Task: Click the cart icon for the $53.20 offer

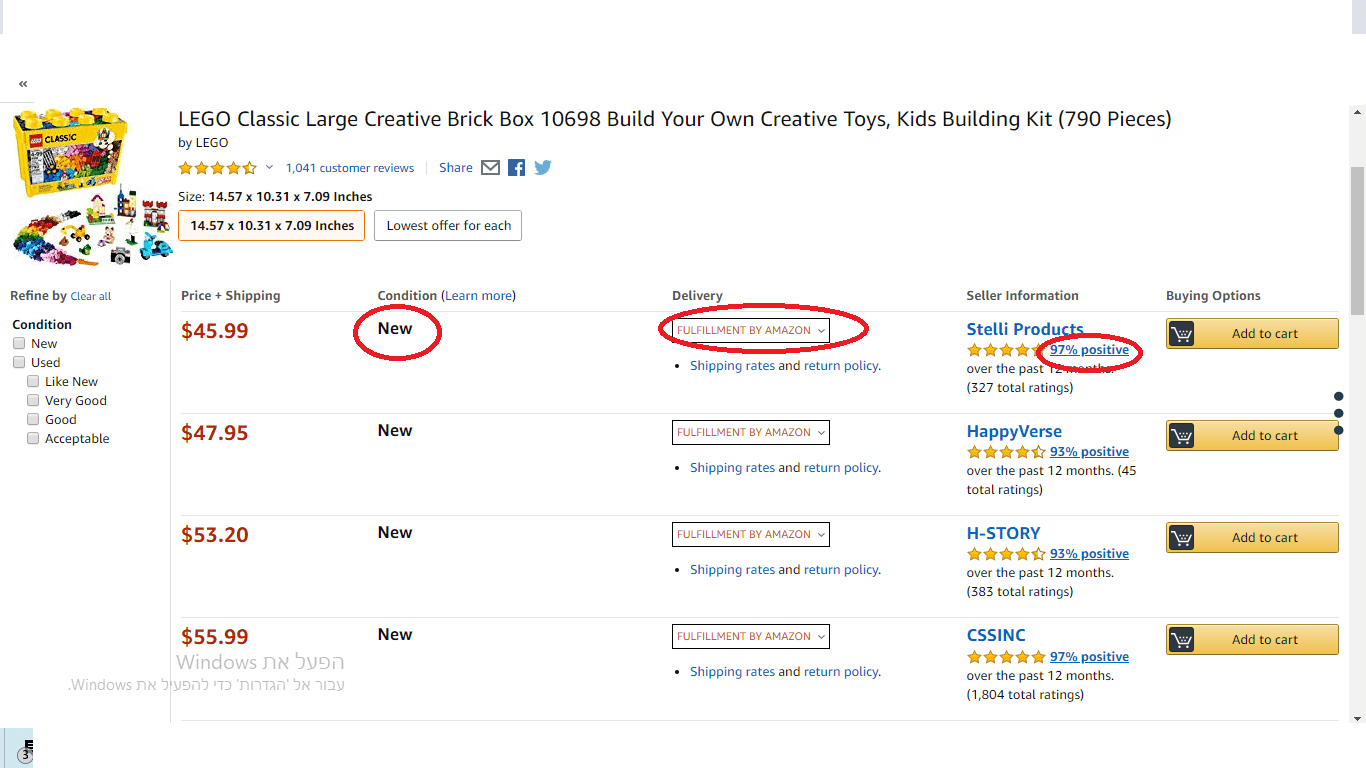Action: [1181, 538]
